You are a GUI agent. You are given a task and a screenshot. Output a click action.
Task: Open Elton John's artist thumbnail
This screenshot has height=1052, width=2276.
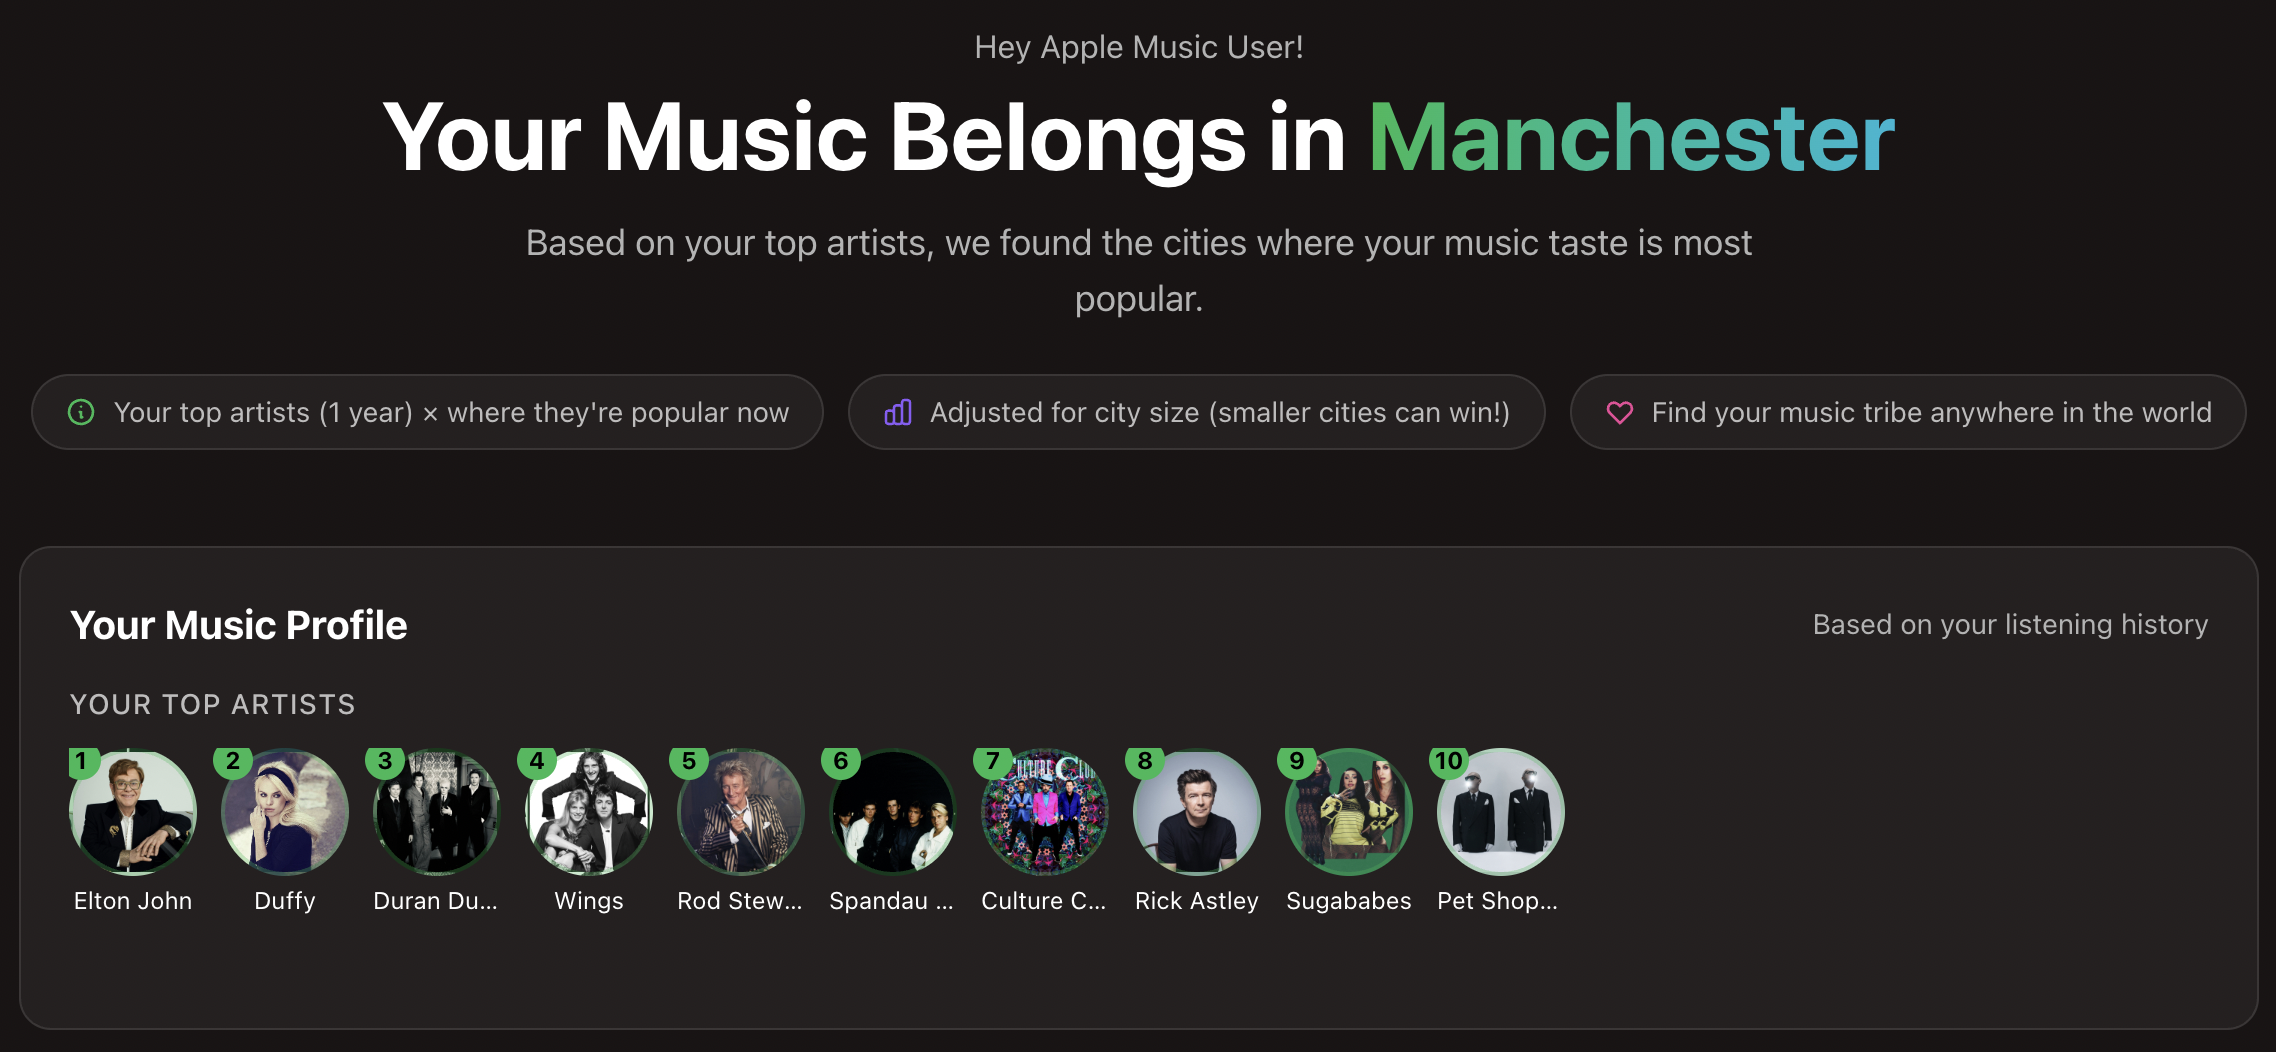pos(132,812)
